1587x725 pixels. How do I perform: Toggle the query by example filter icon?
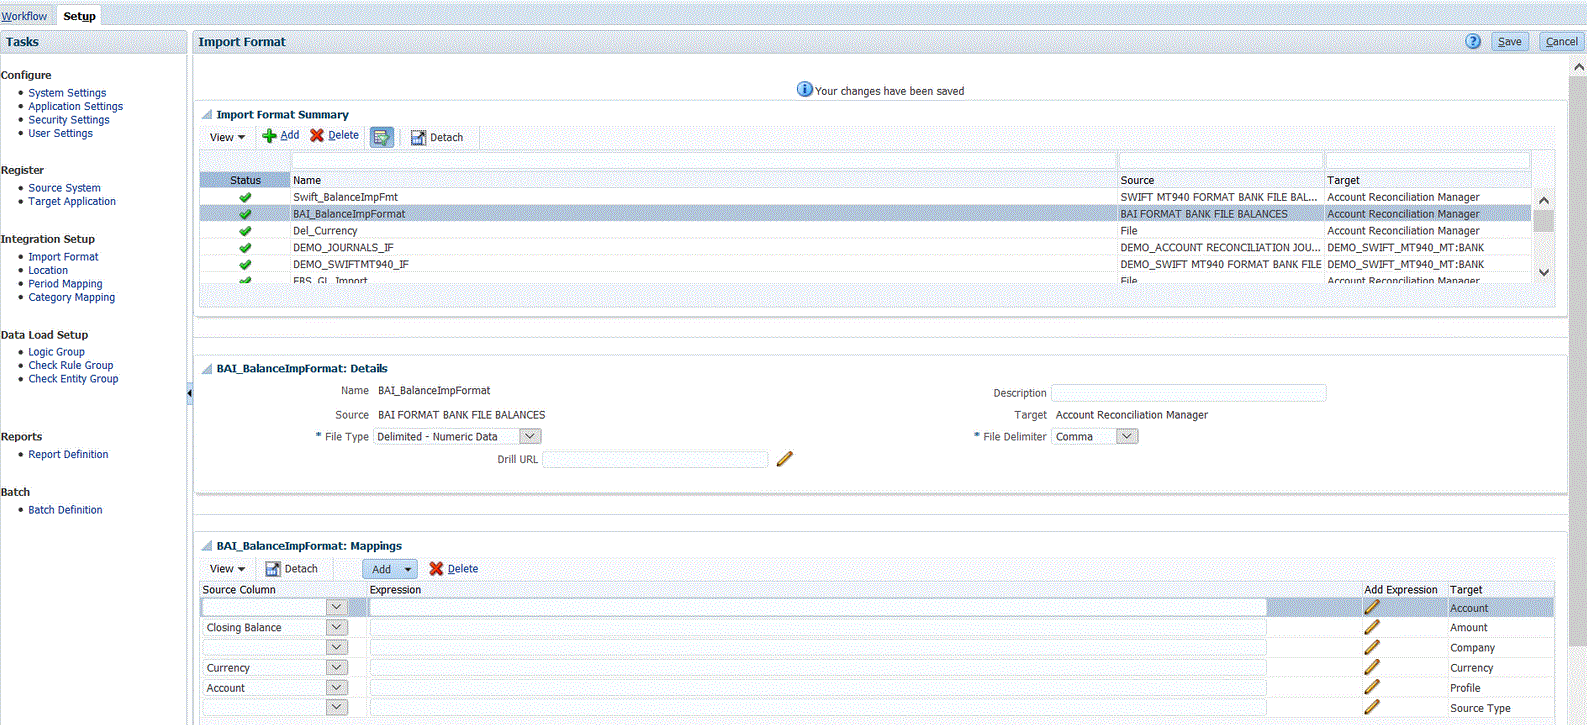point(382,137)
